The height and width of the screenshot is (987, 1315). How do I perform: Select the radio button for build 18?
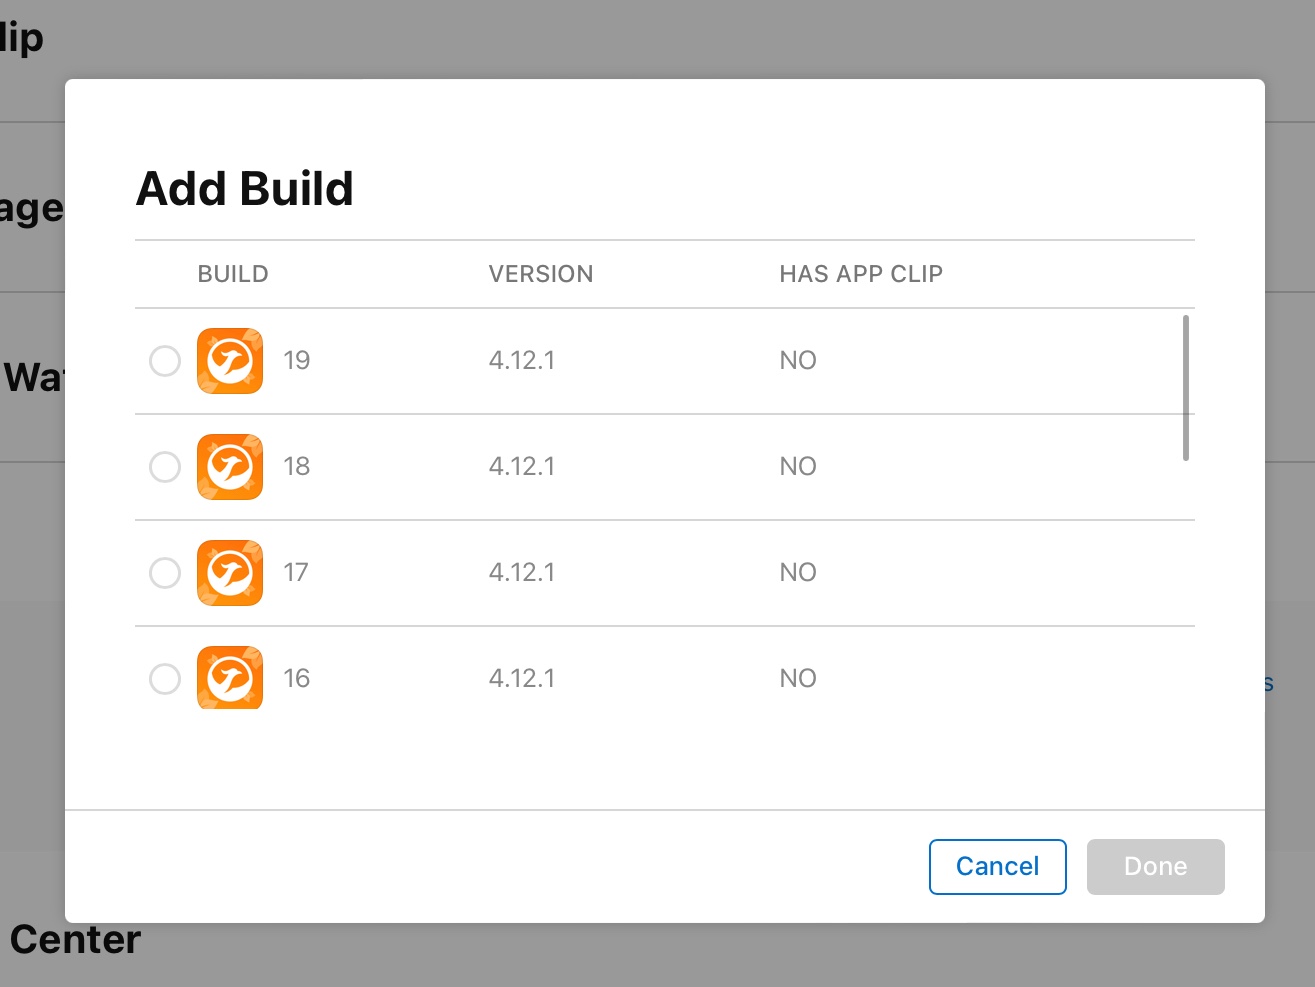pos(165,467)
